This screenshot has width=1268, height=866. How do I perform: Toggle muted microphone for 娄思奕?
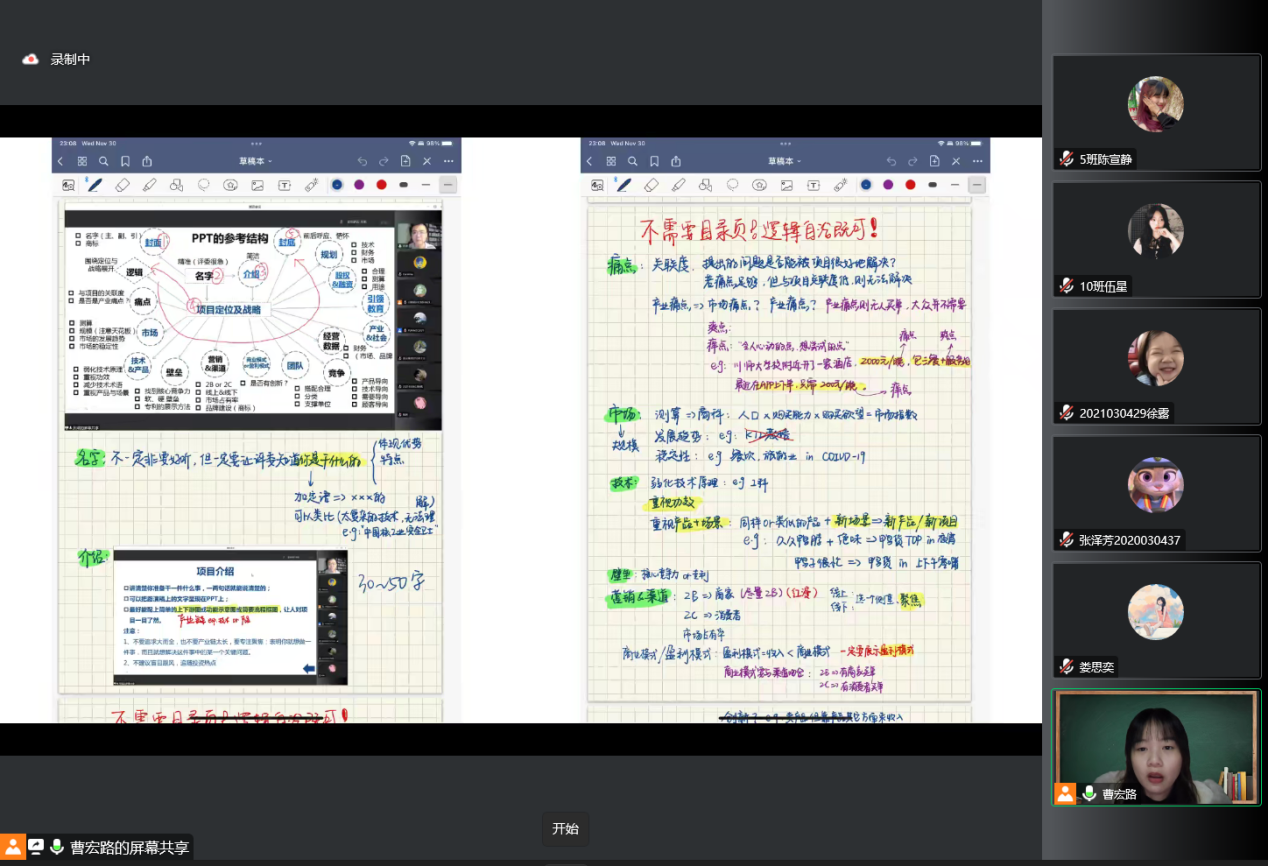(1067, 667)
